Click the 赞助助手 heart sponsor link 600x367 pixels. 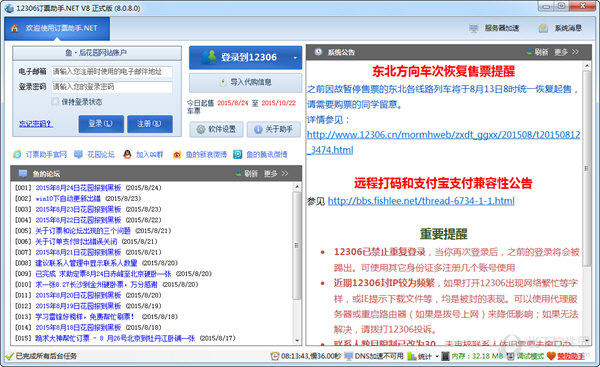tap(566, 356)
